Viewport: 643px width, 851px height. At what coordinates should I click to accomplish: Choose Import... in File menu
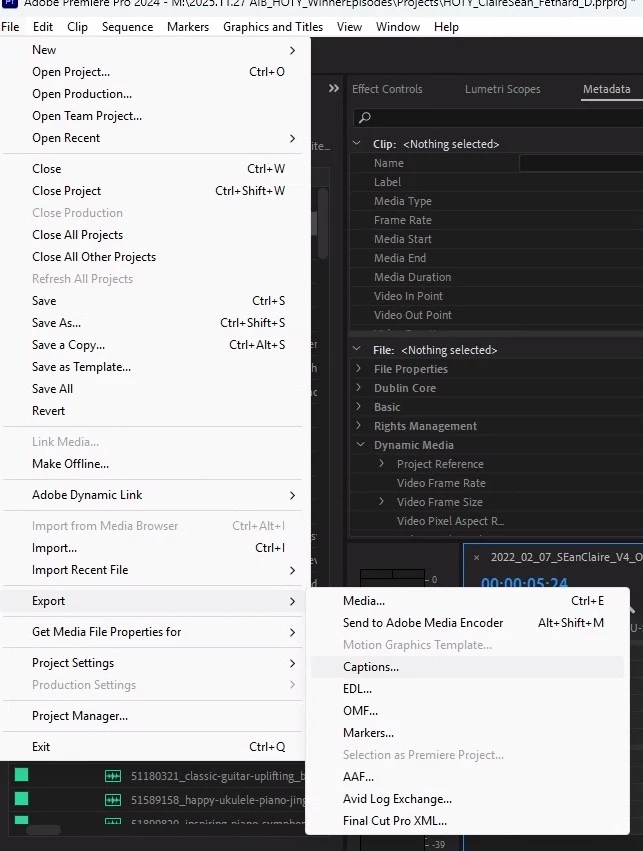[x=152, y=548]
